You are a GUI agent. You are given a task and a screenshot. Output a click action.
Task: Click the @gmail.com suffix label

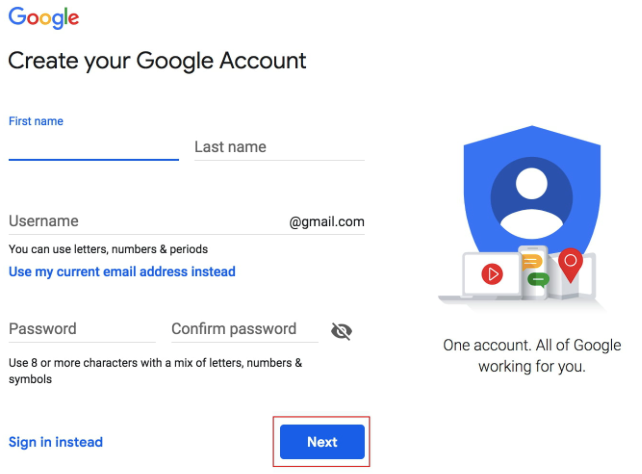pyautogui.click(x=327, y=222)
